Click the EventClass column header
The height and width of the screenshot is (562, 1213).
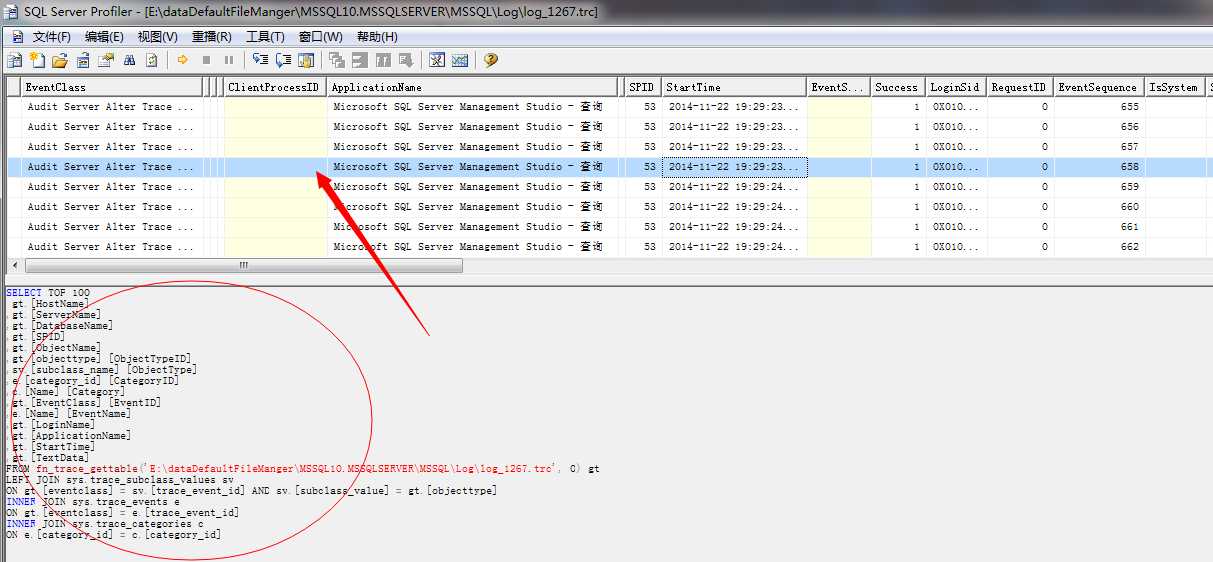point(113,87)
